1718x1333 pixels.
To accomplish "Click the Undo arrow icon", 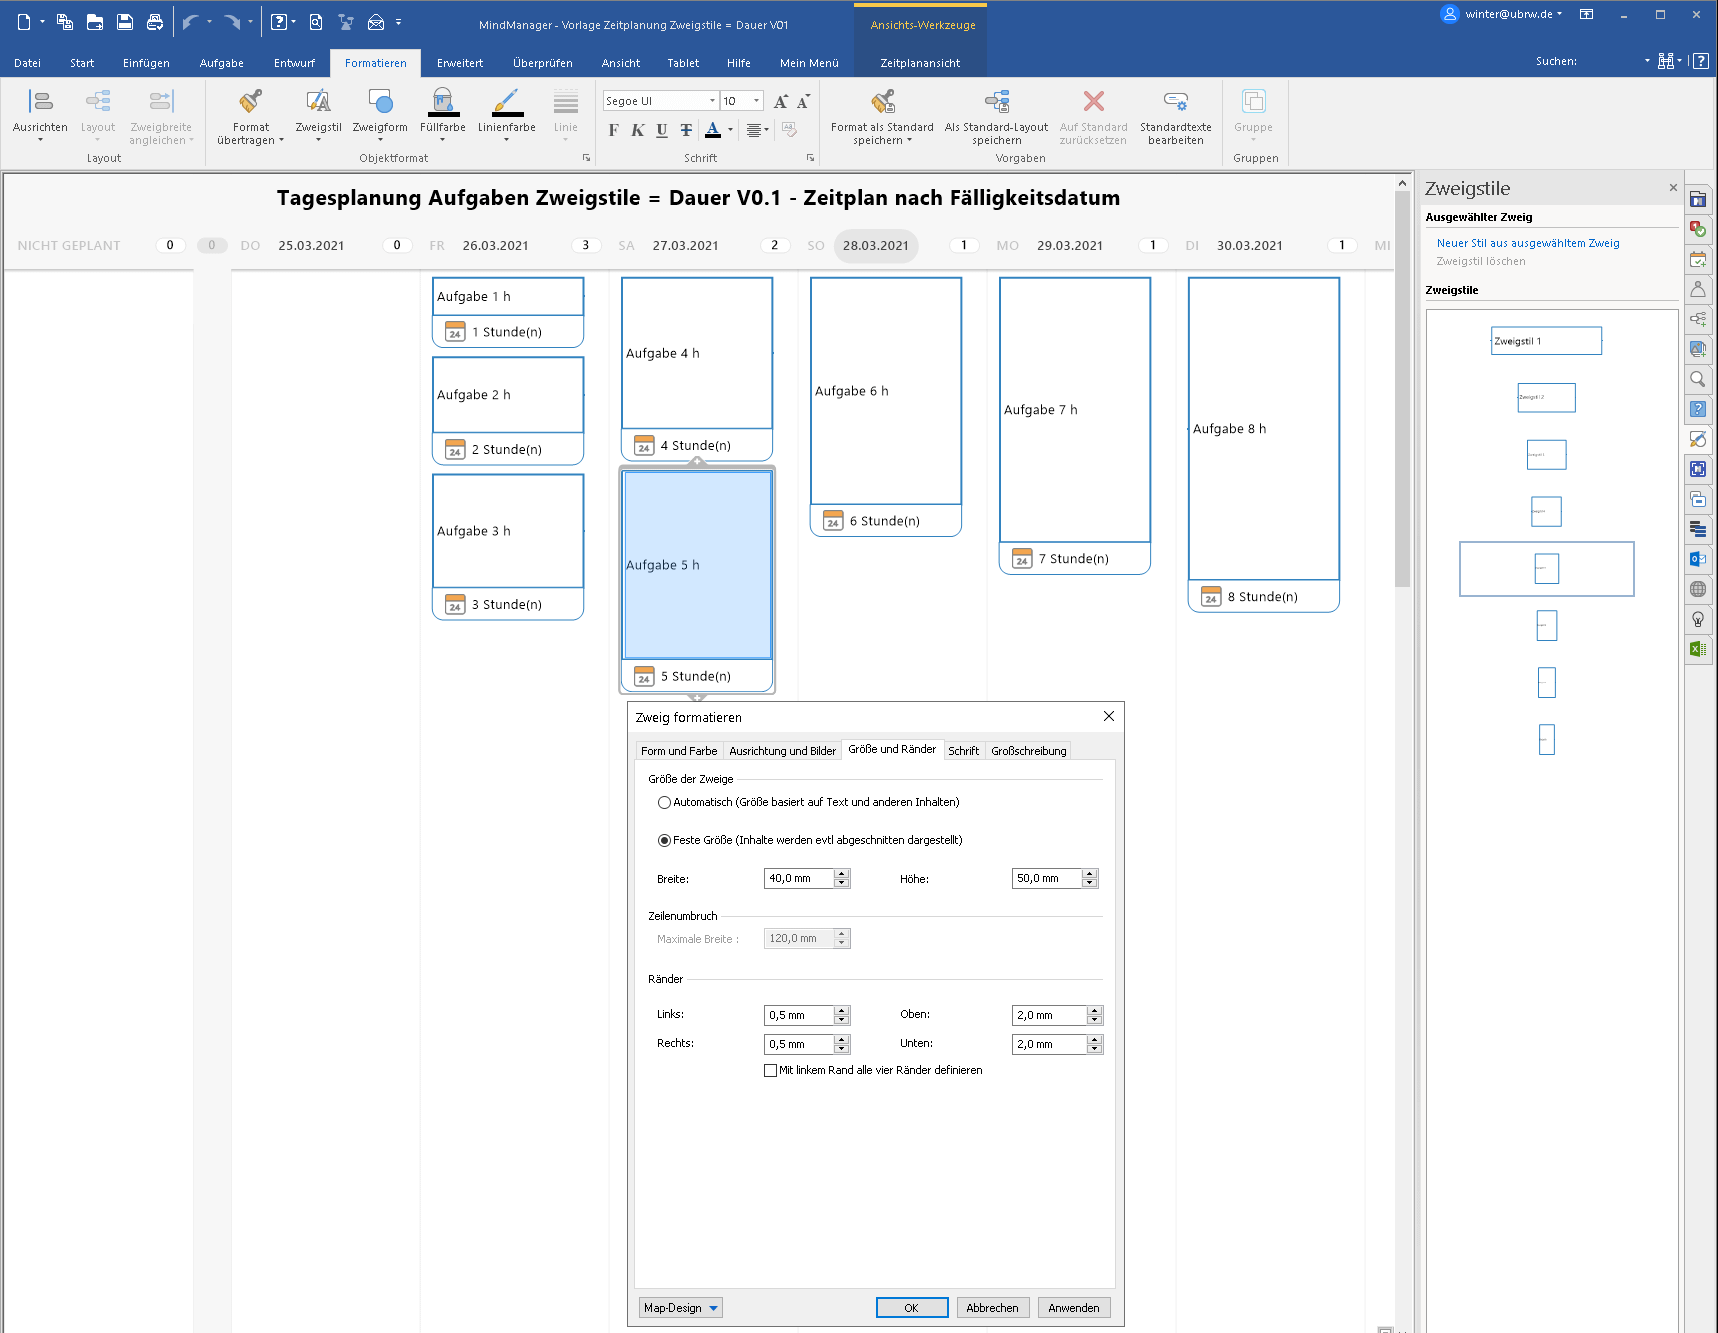I will click(x=190, y=22).
